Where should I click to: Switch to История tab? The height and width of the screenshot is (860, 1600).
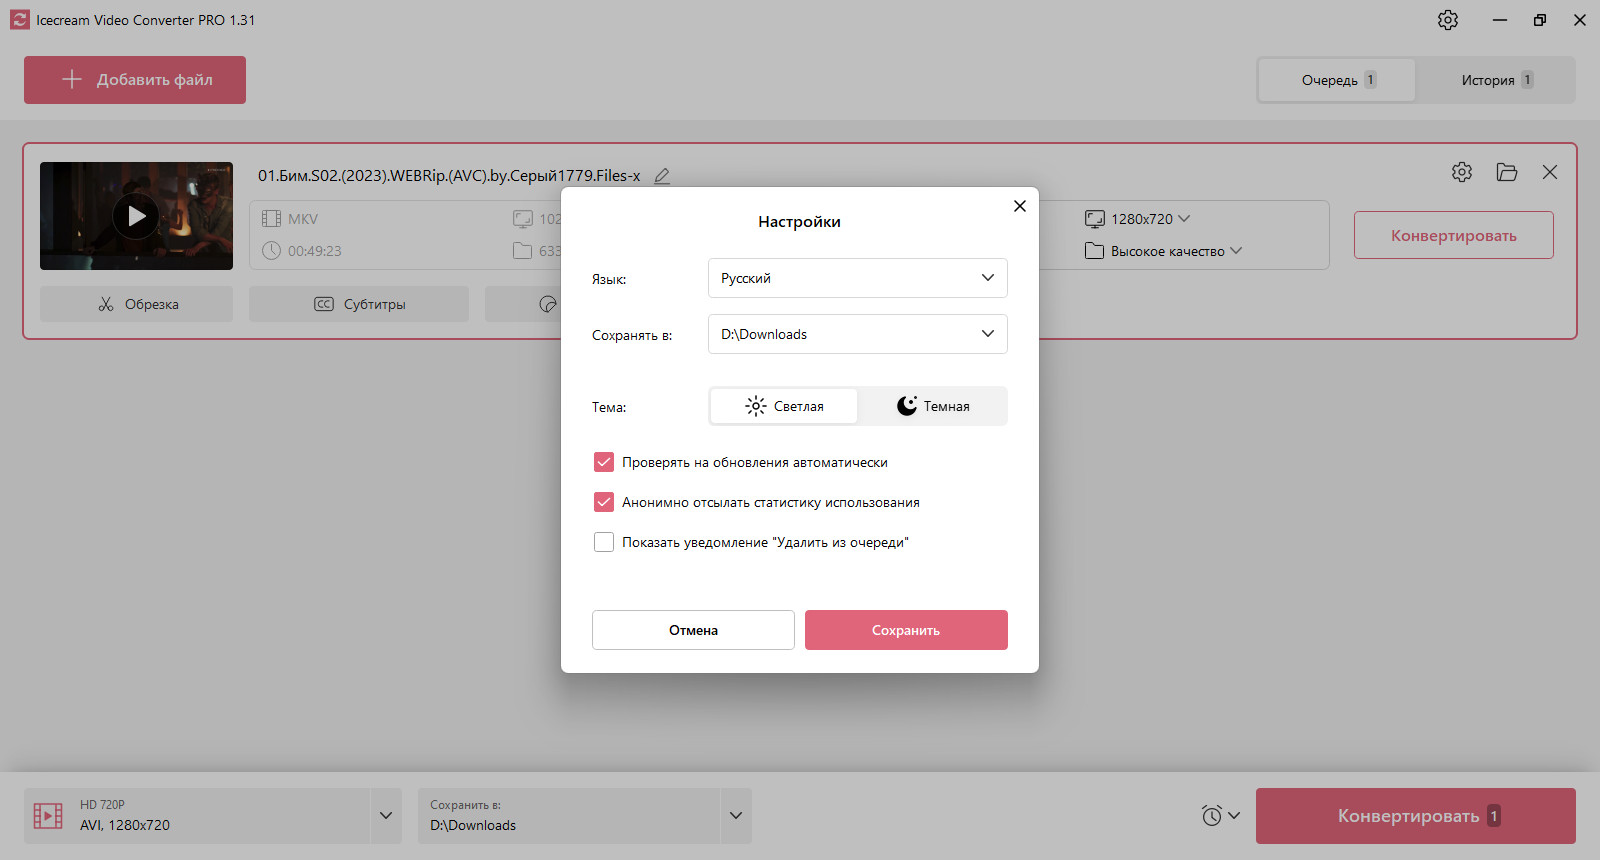(x=1495, y=80)
